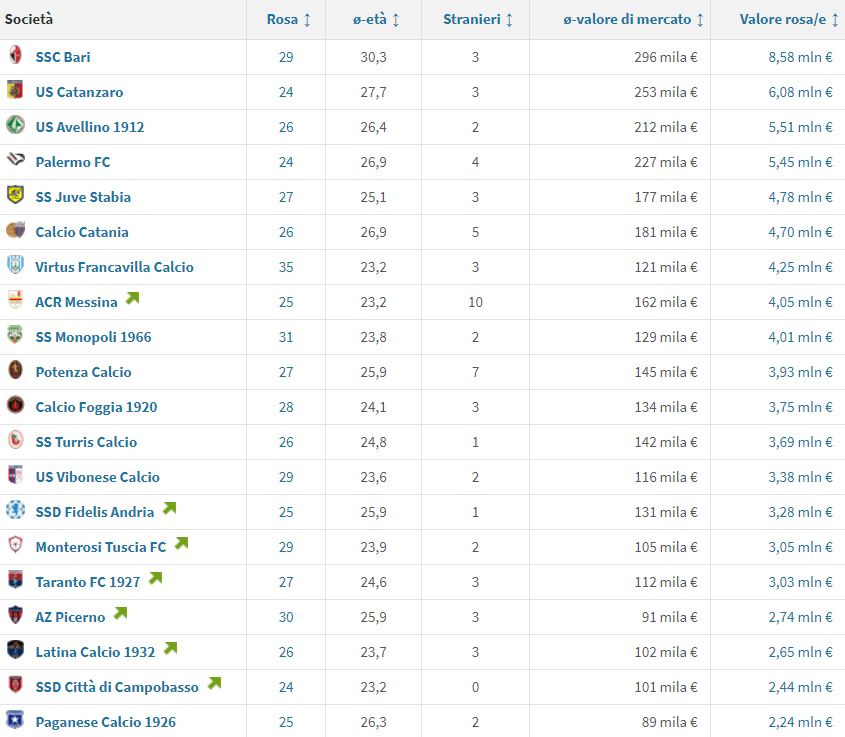This screenshot has height=737, width=845.
Task: Click squad value 6,08 mln € for Catanzaro
Action: click(x=800, y=92)
